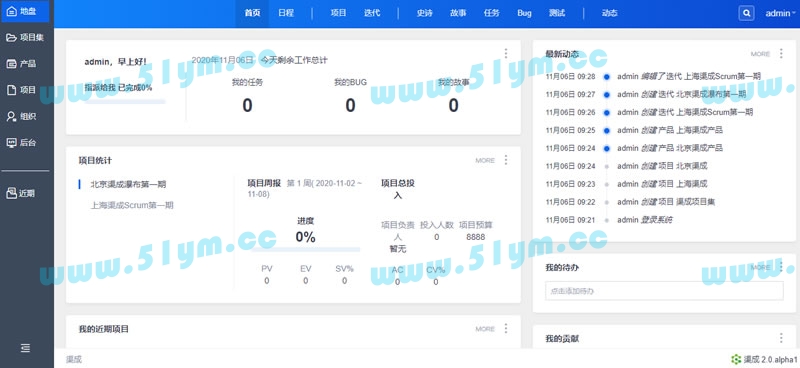Click the 渠成 breadcrumb in the footer
The image size is (800, 368).
tap(74, 359)
